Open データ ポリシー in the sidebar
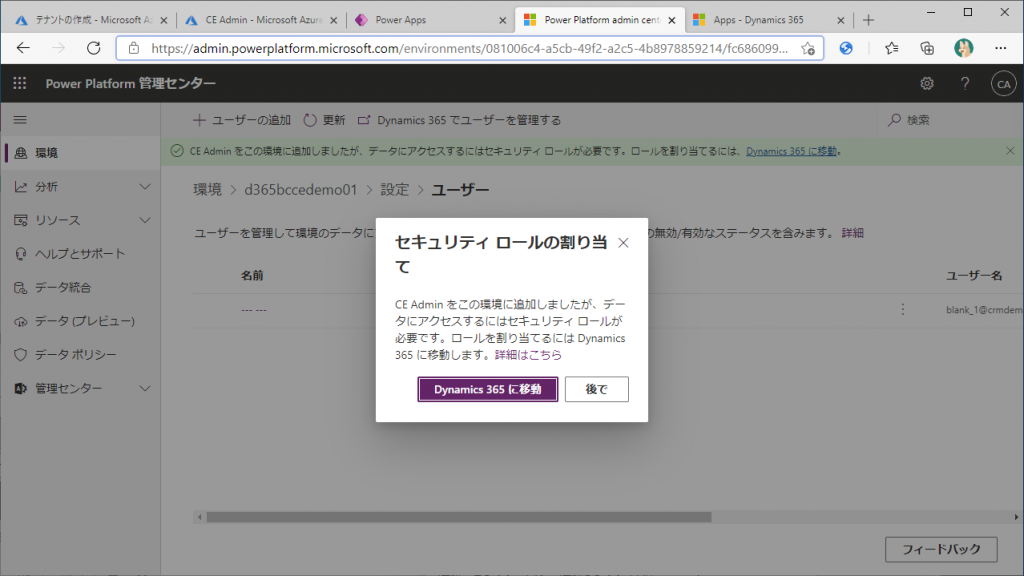The image size is (1024, 576). tap(80, 355)
